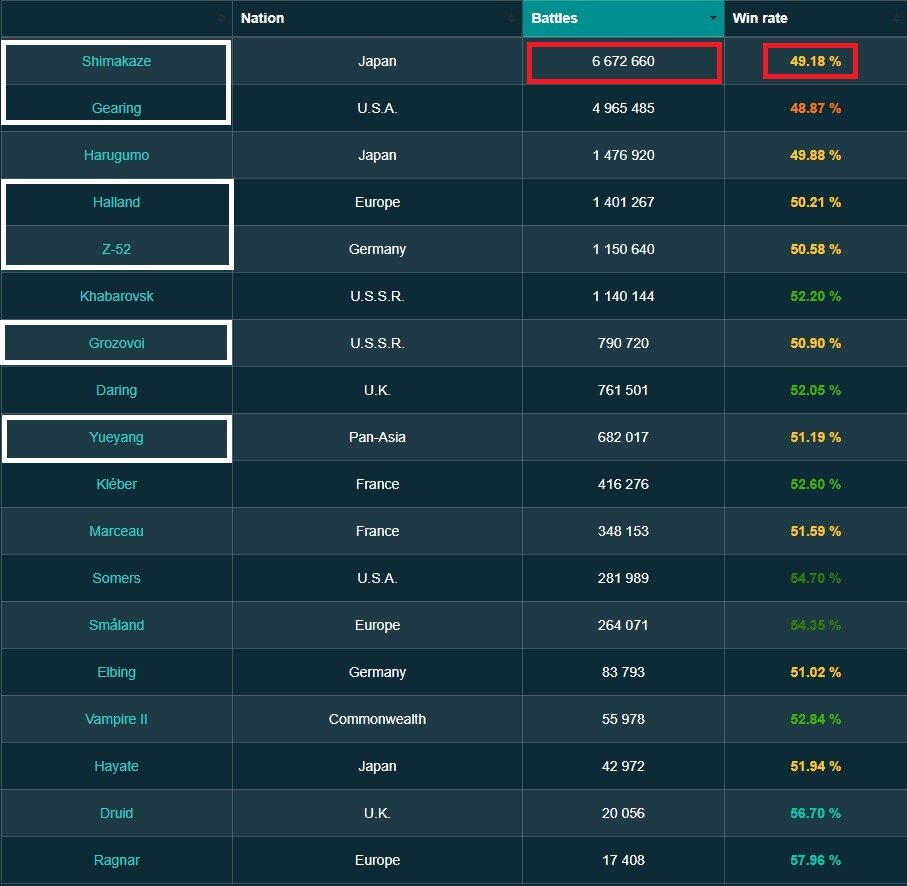Select the Halland ship name
This screenshot has height=886, width=907.
116,202
